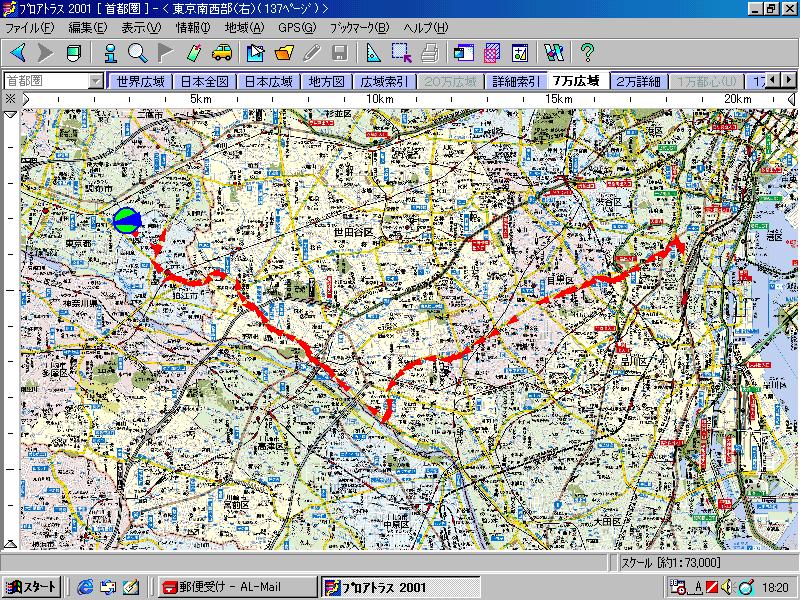The image size is (800, 600).
Task: Click the triangle ruler measurement tool
Action: click(373, 52)
